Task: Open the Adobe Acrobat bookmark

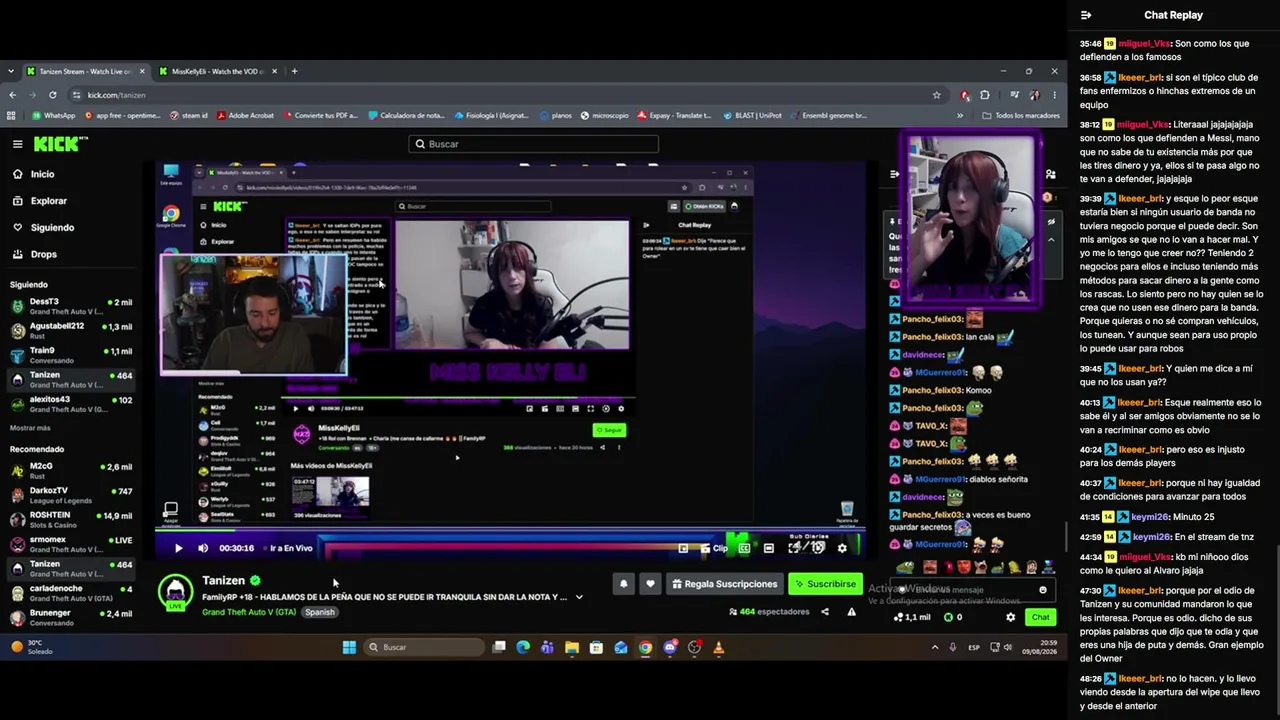Action: pyautogui.click(x=245, y=115)
